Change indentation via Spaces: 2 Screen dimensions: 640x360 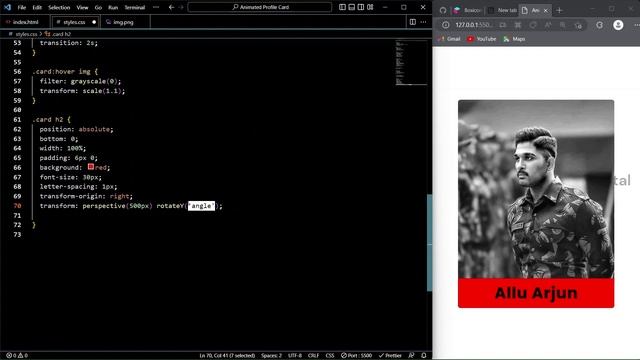(x=271, y=356)
